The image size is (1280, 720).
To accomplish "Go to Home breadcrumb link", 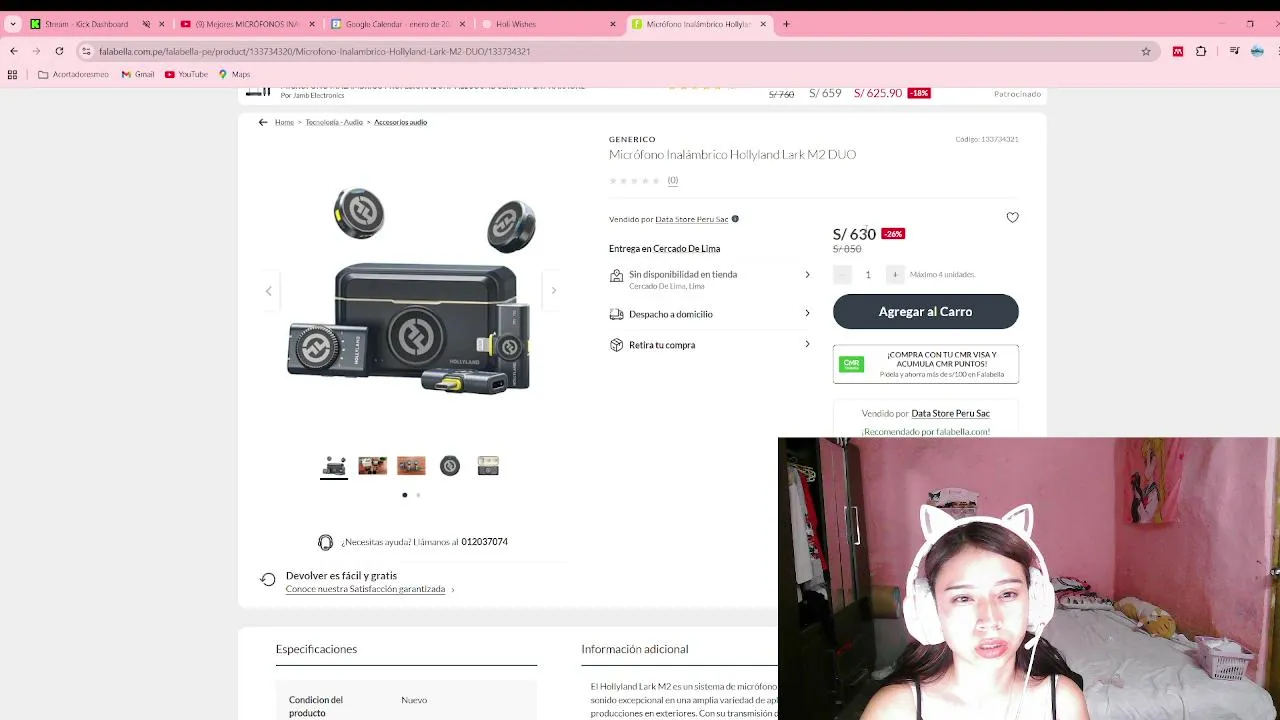I will [x=284, y=122].
